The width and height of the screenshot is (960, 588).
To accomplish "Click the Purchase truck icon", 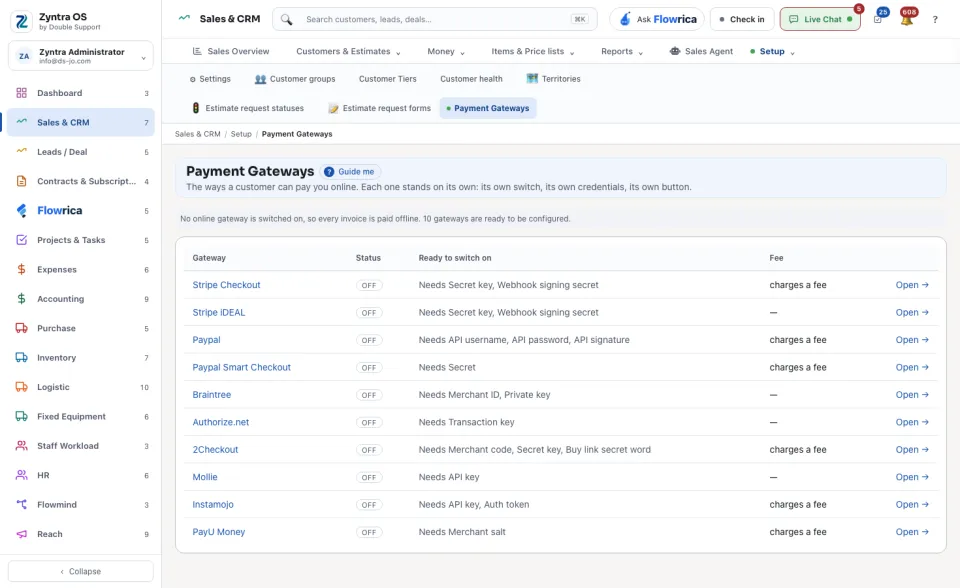I will 21,328.
